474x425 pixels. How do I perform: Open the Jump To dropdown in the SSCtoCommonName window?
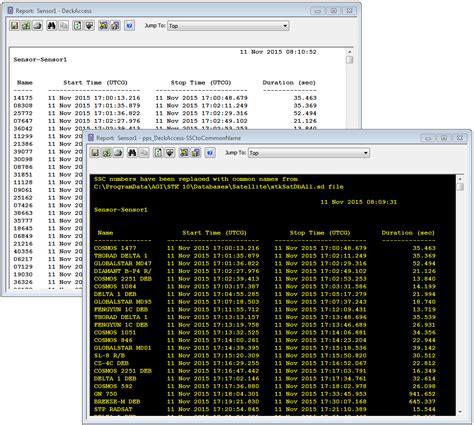pyautogui.click(x=309, y=153)
